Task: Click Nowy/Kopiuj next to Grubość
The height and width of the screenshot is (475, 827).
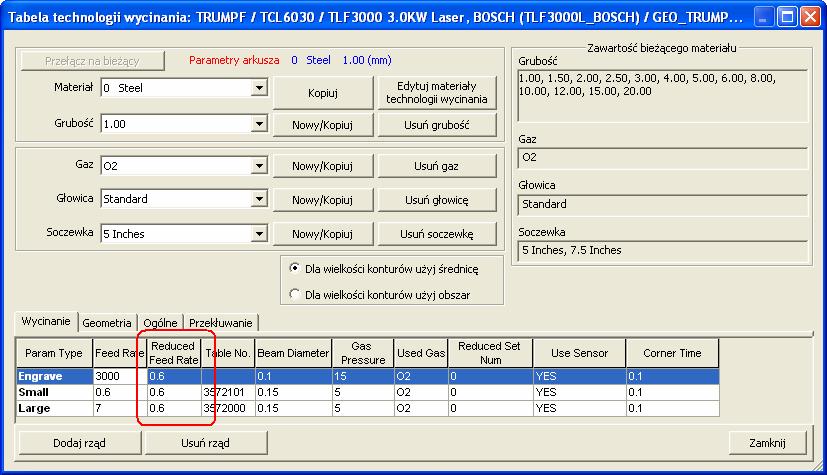Action: coord(323,125)
